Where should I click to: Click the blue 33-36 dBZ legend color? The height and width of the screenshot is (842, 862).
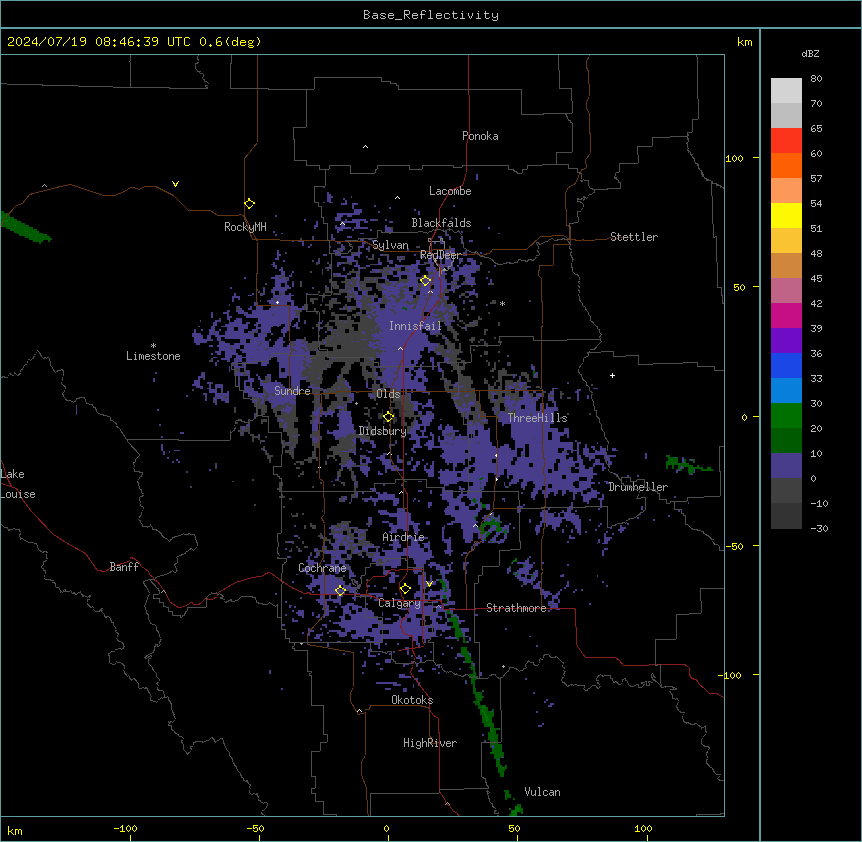786,365
